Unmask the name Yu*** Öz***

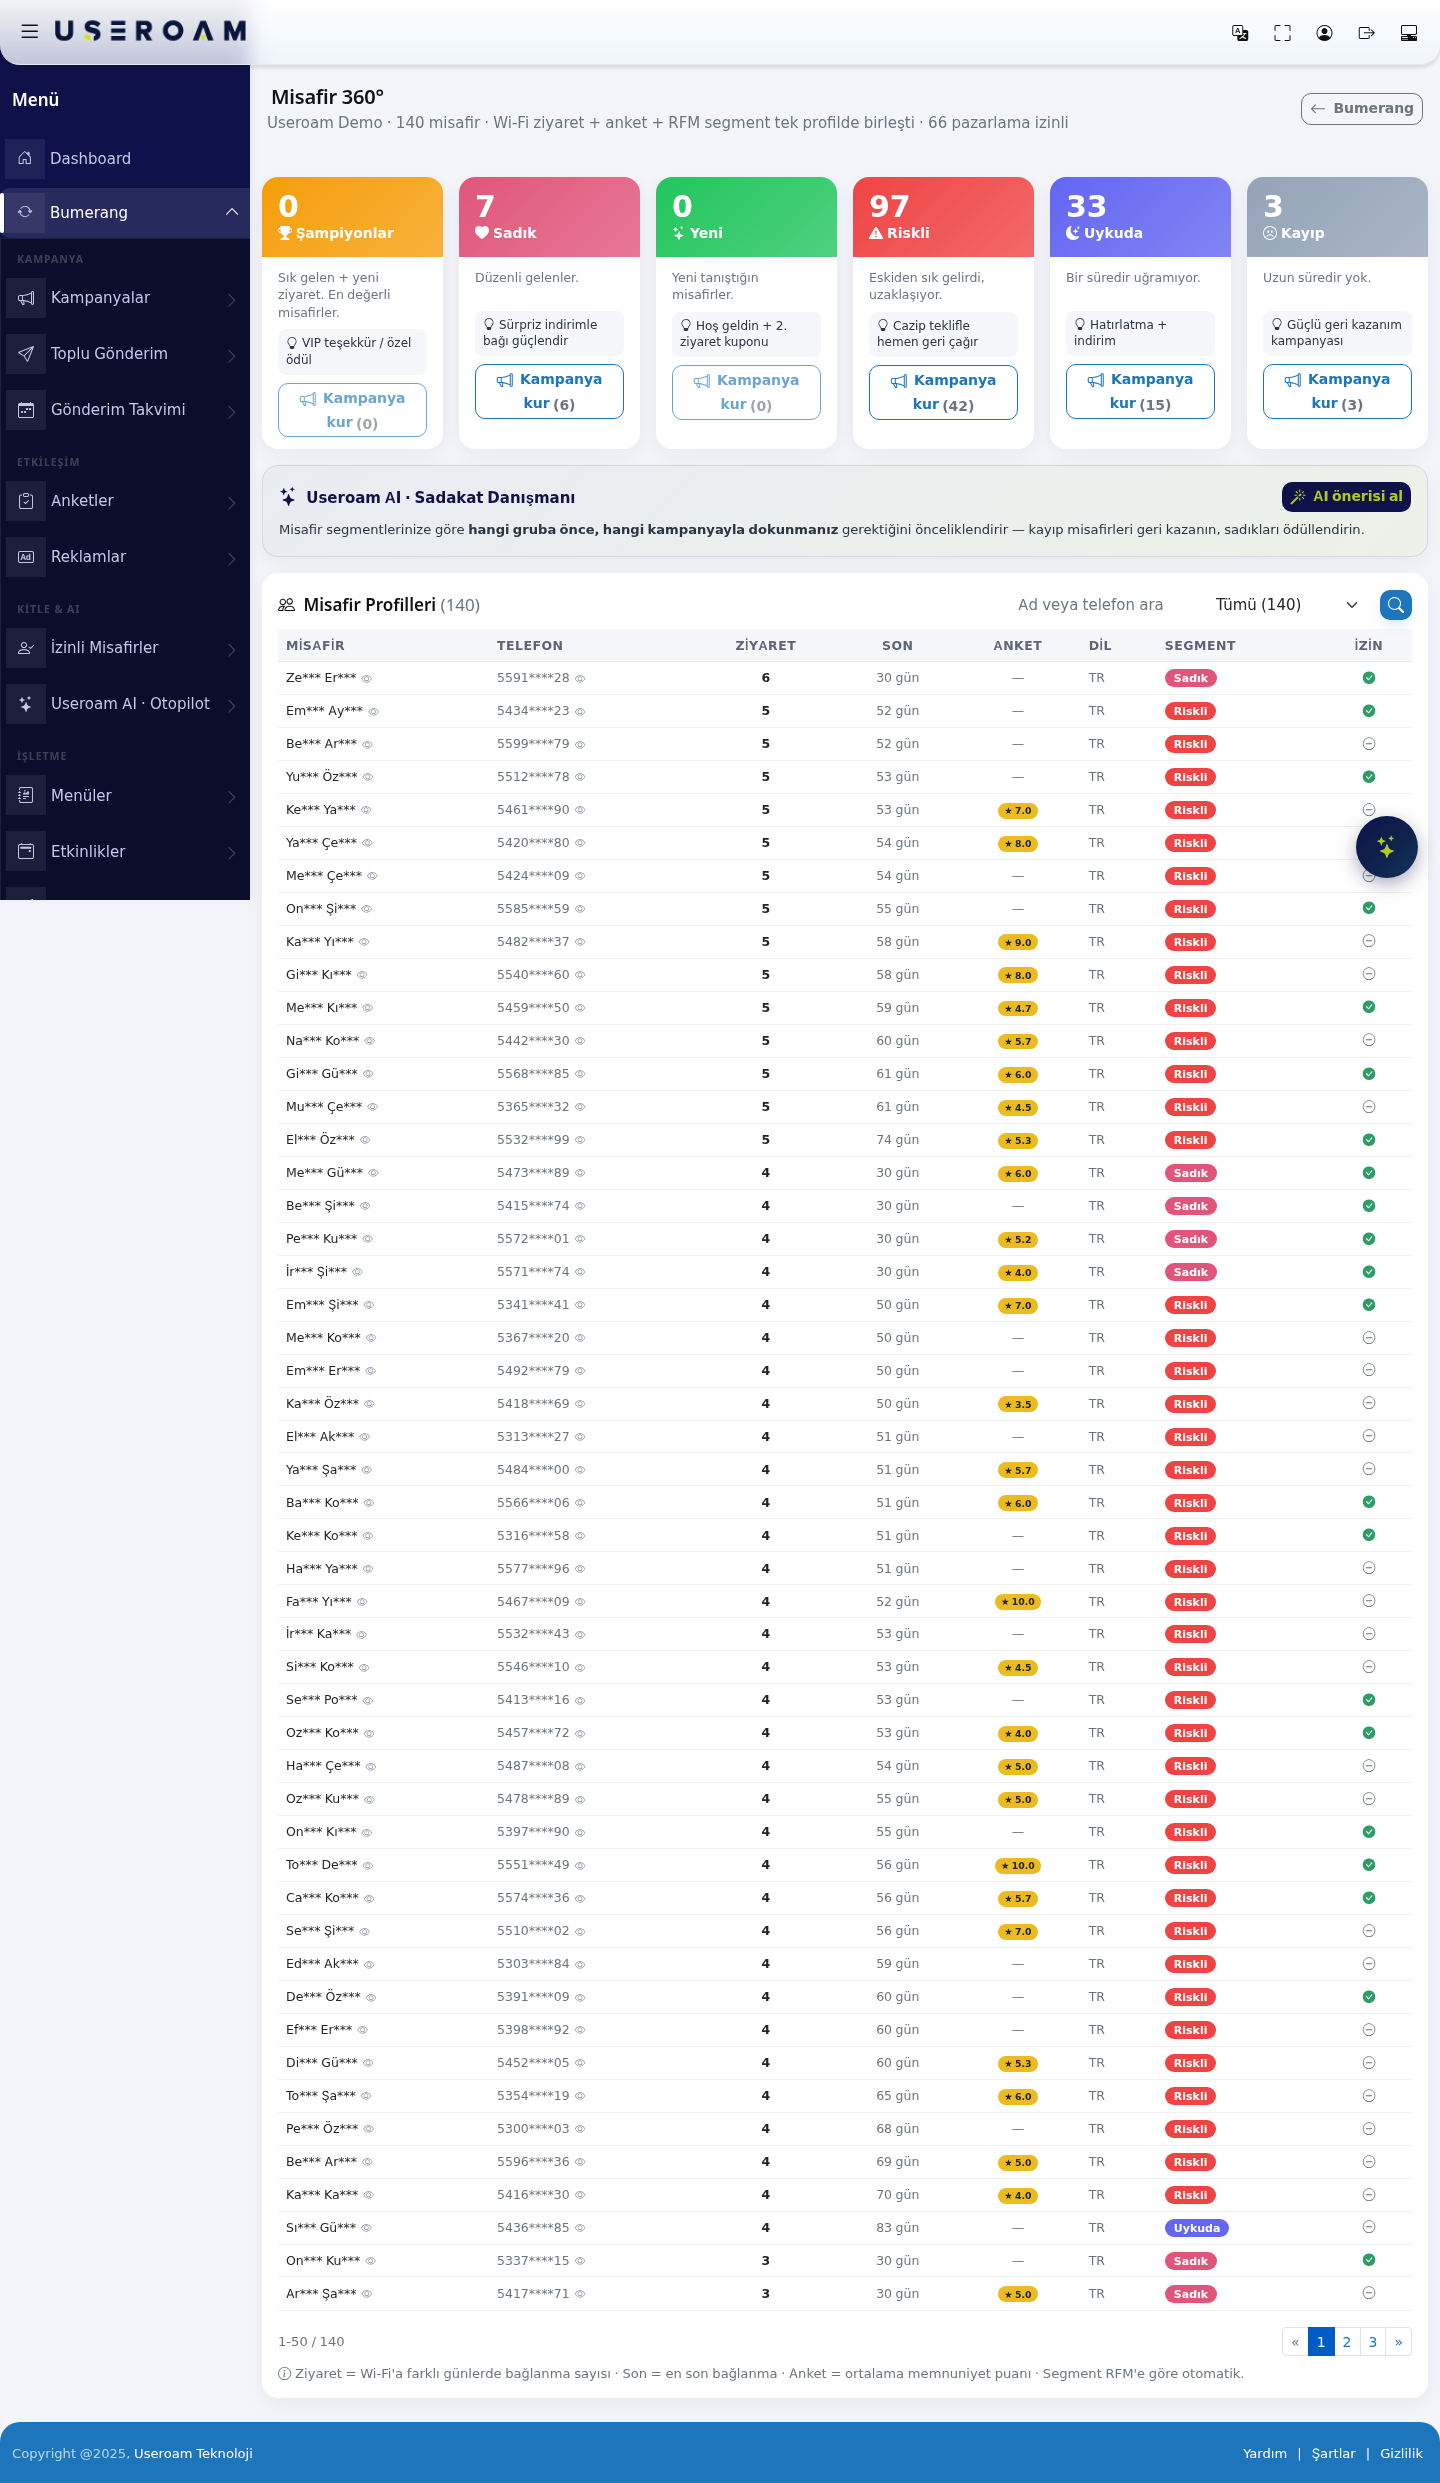point(368,778)
